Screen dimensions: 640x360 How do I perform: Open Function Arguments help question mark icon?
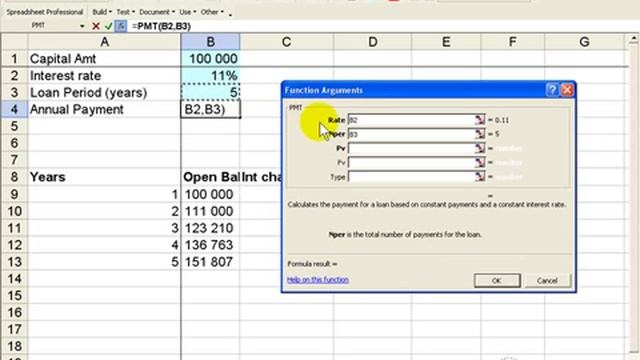[552, 90]
